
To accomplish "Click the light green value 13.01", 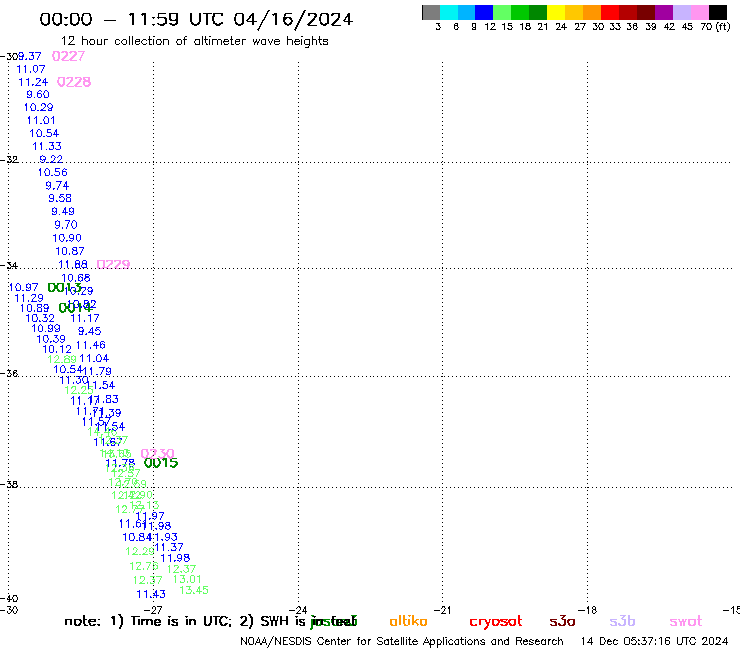I will (187, 579).
